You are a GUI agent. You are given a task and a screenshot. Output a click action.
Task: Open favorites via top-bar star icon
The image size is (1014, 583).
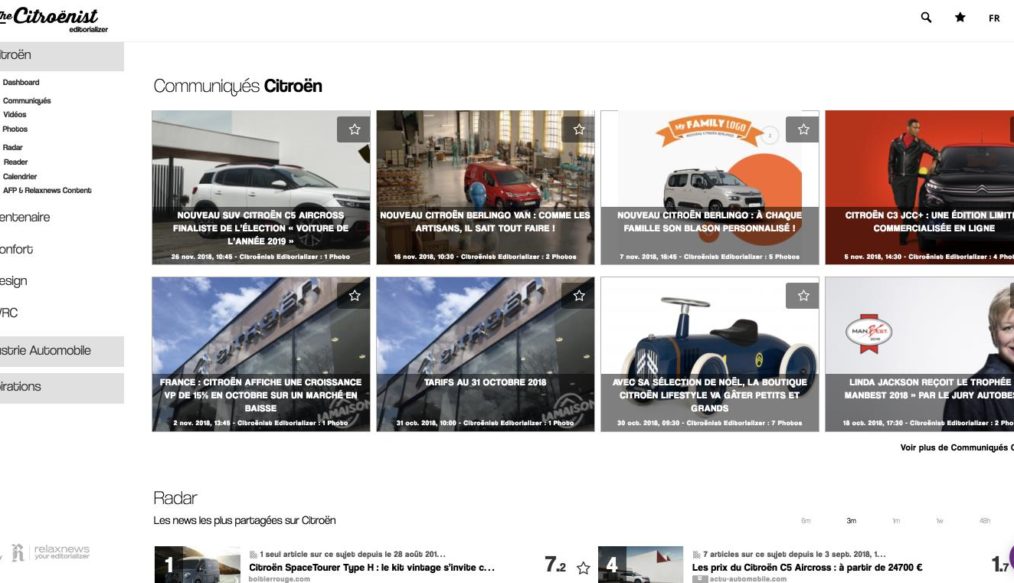click(x=960, y=17)
